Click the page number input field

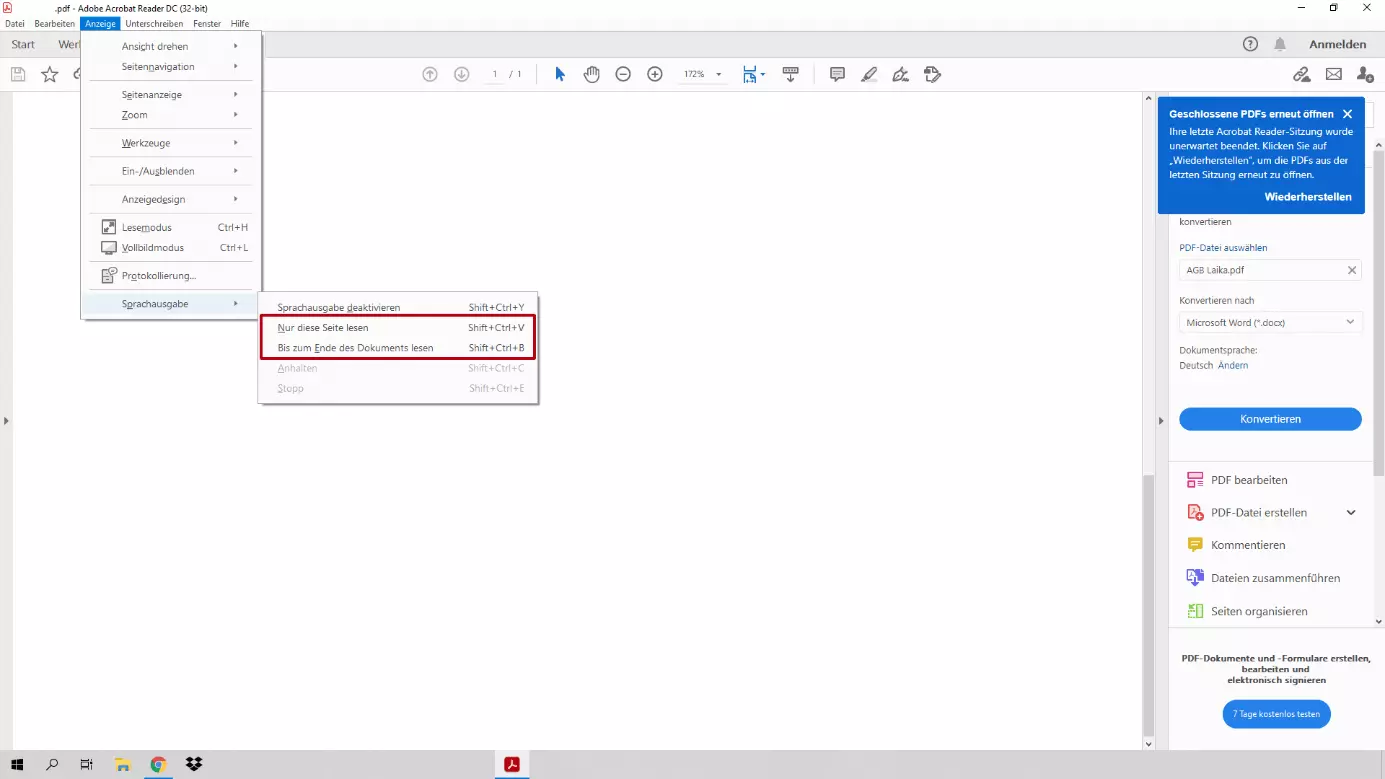pyautogui.click(x=495, y=74)
